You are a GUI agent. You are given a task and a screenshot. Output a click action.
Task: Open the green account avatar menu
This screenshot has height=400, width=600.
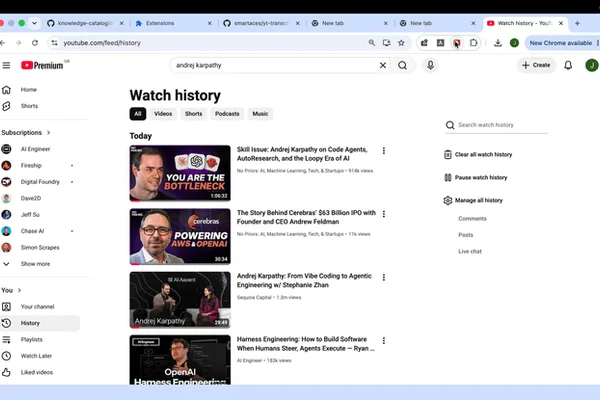pos(592,65)
